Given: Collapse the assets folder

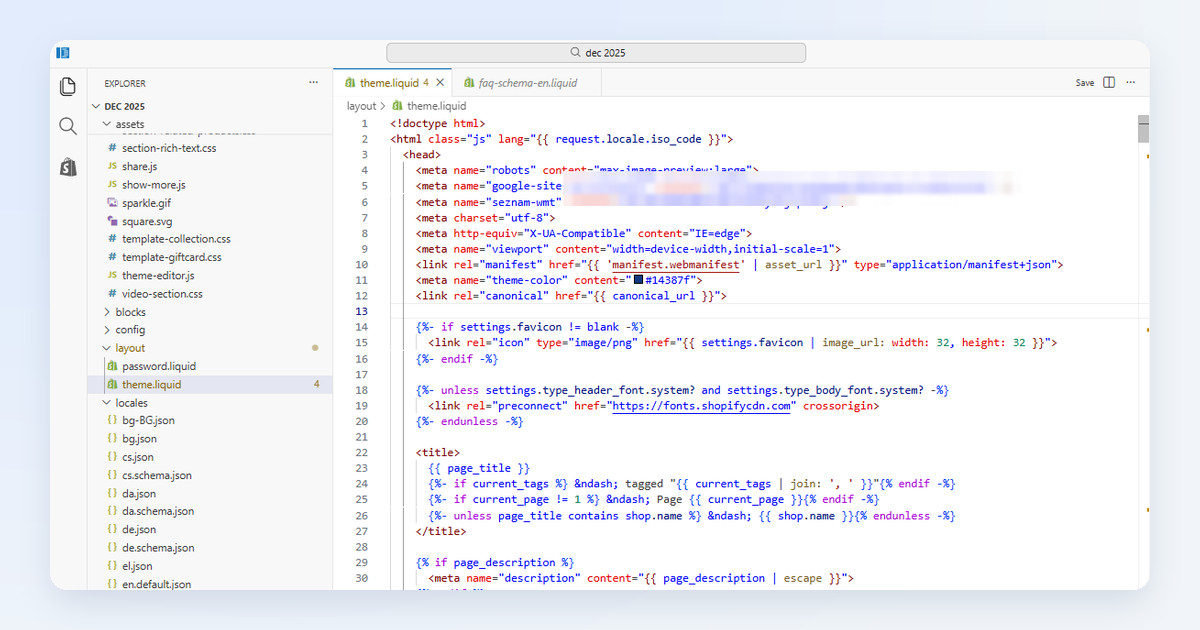Looking at the screenshot, I should [x=130, y=124].
